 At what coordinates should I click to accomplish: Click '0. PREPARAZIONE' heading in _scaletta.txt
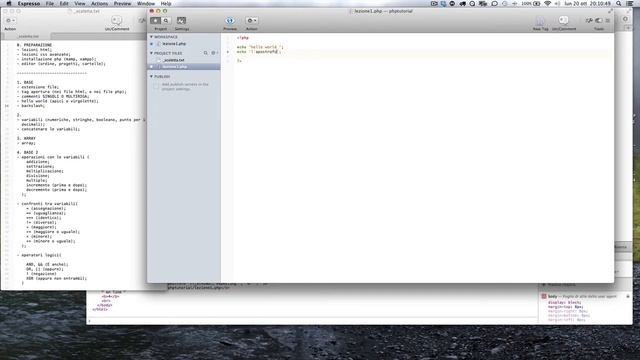[34, 45]
